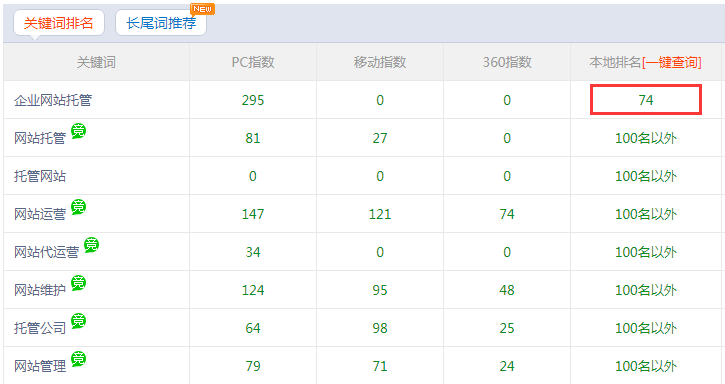Click keyword 网站代运营 text
The image size is (725, 384).
(46, 252)
